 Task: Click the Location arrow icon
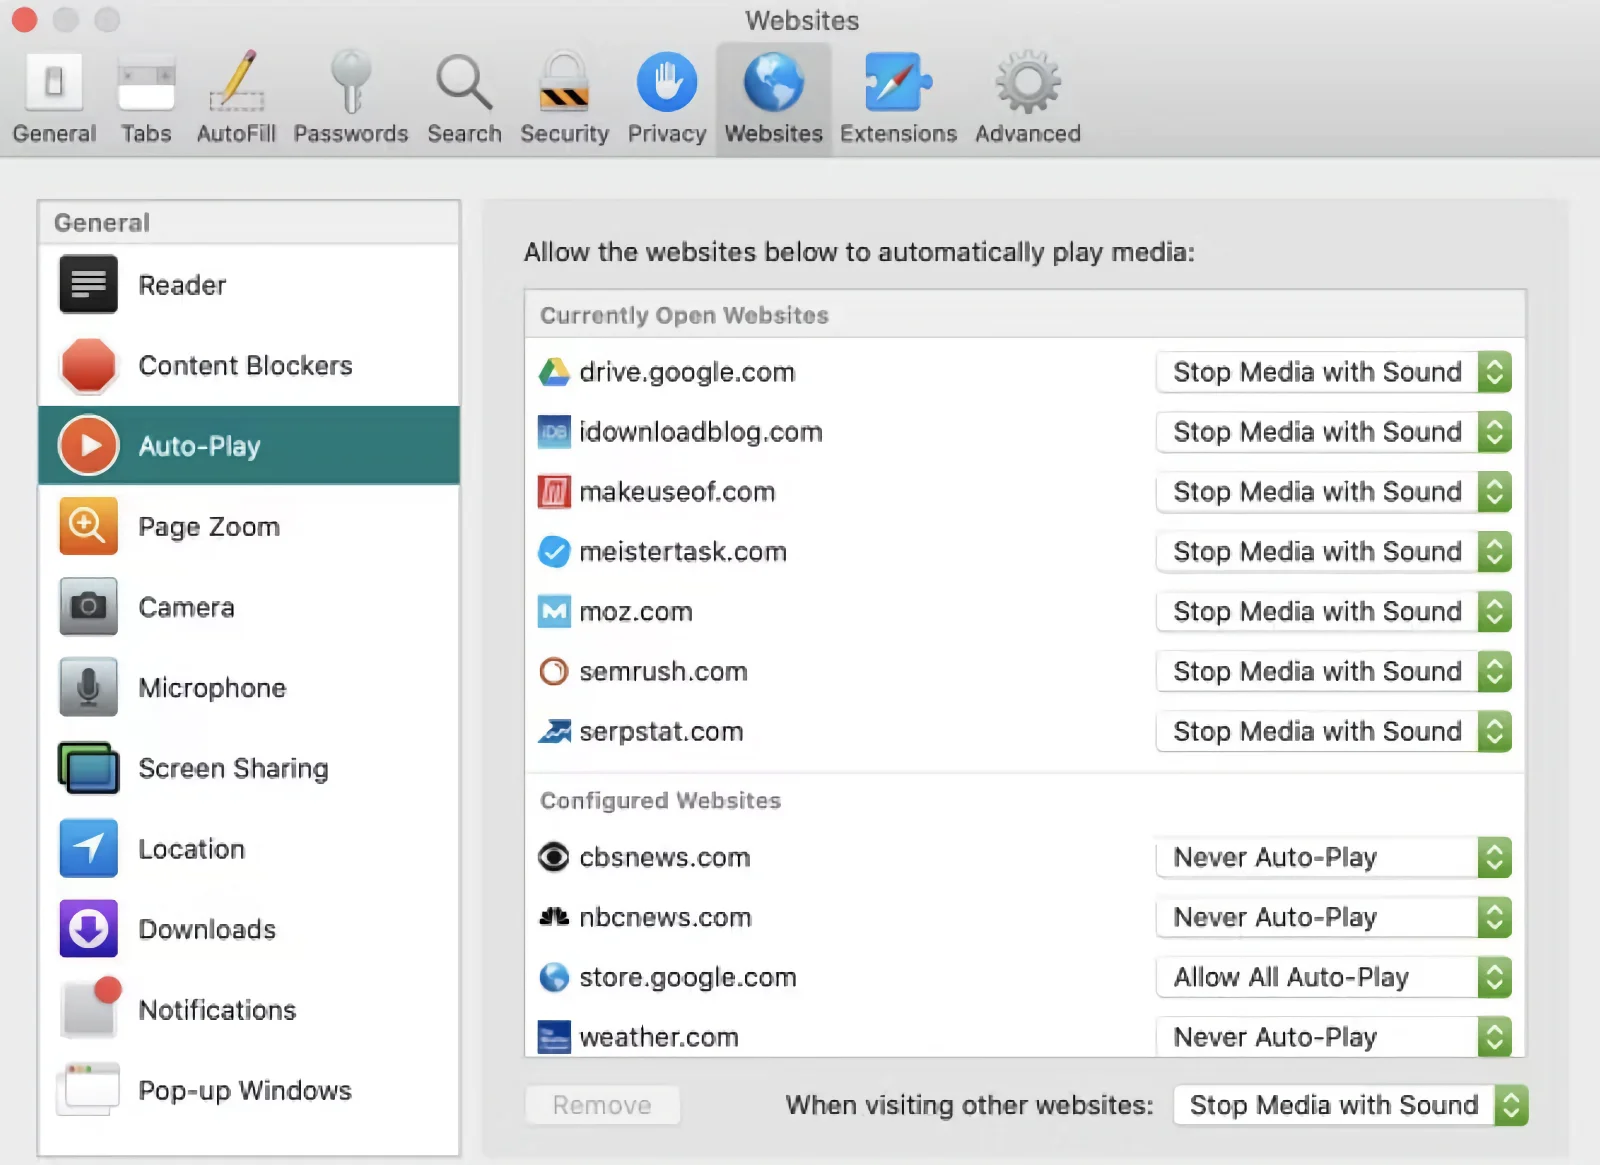click(88, 848)
